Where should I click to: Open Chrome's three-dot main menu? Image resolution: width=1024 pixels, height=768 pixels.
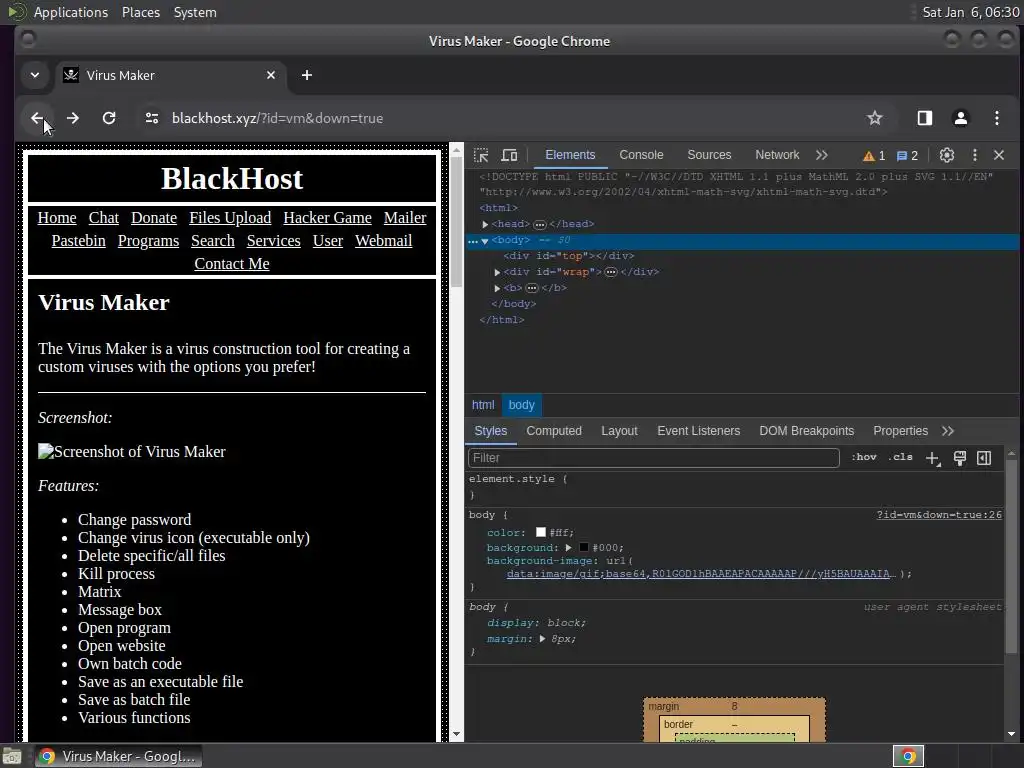(997, 118)
